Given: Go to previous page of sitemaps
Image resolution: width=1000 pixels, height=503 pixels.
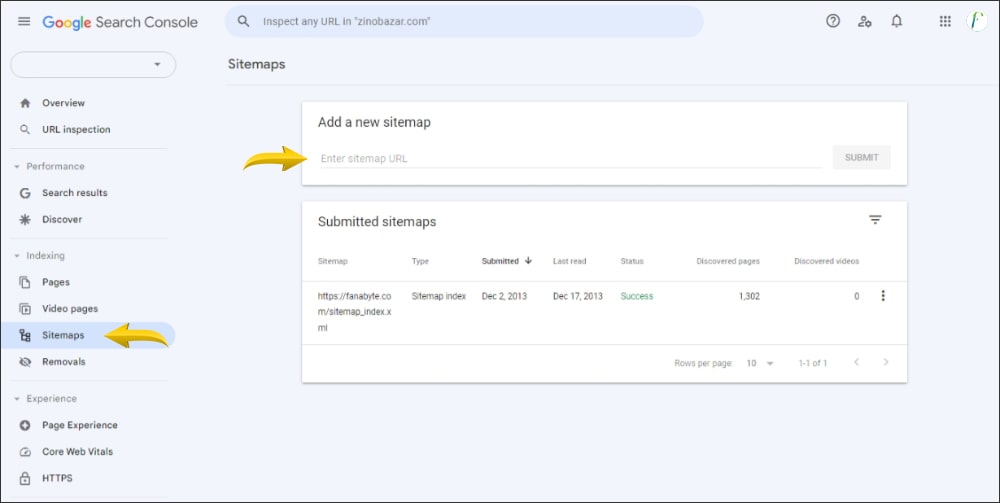Looking at the screenshot, I should tap(857, 362).
